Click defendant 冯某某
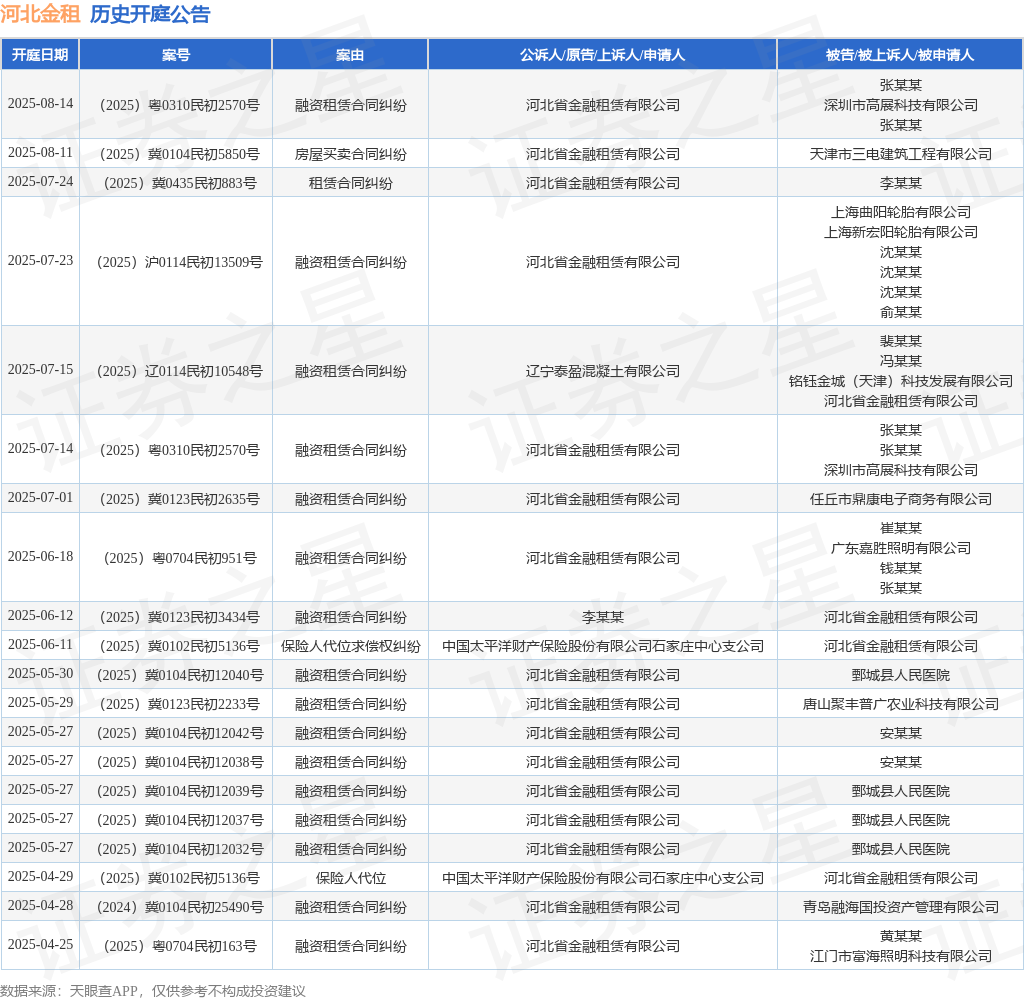Image resolution: width=1024 pixels, height=1000 pixels. (901, 361)
